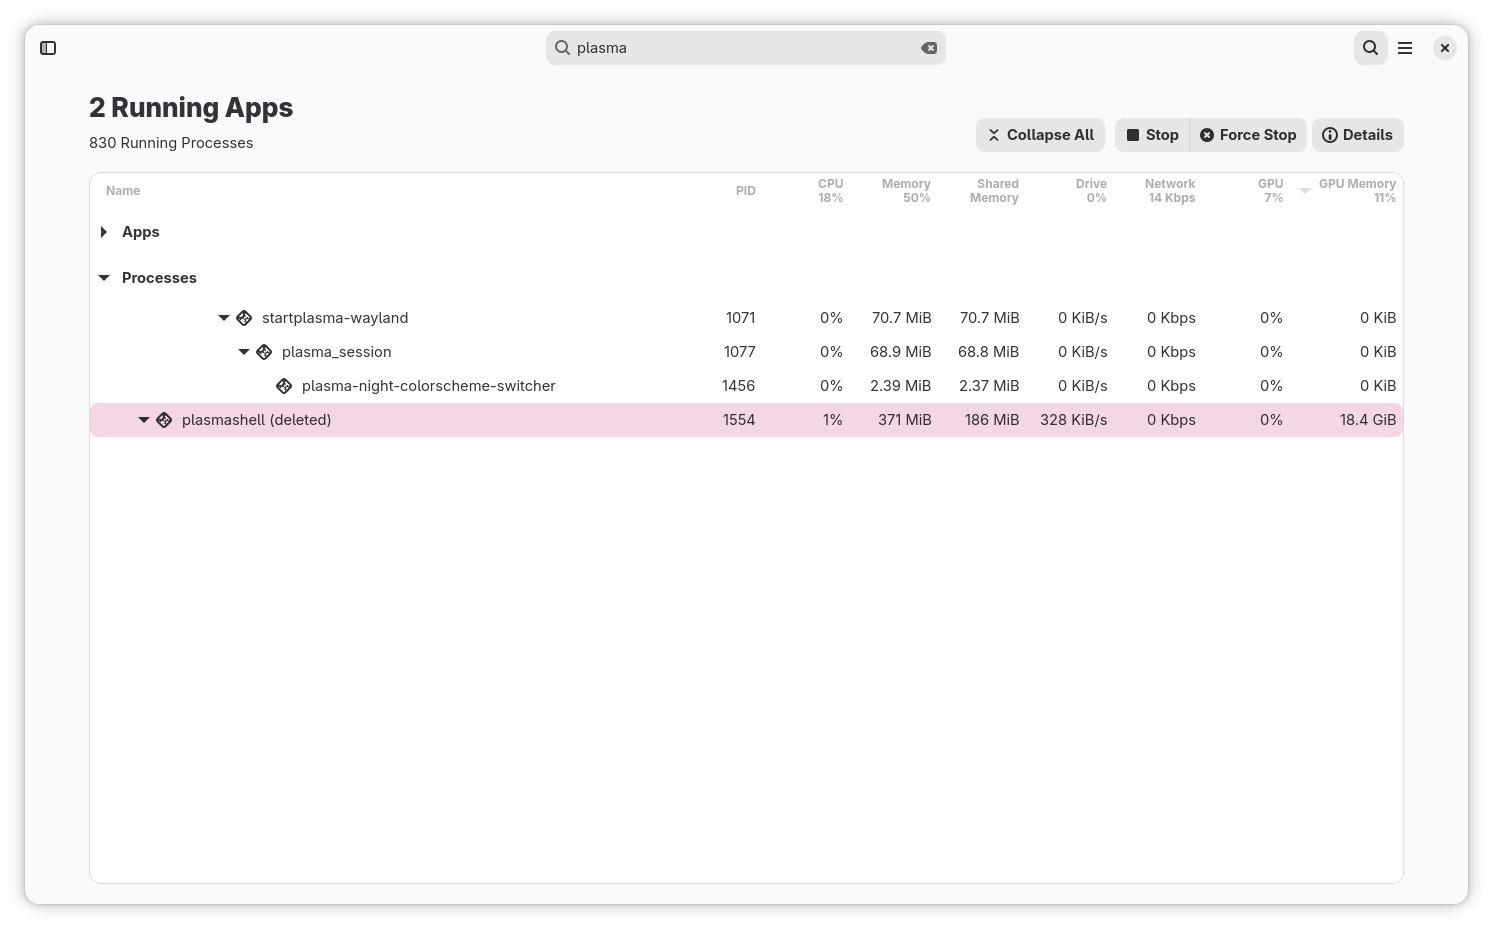Image resolution: width=1493 pixels, height=929 pixels.
Task: Click the 68.9 MiB memory value
Action: tap(901, 352)
